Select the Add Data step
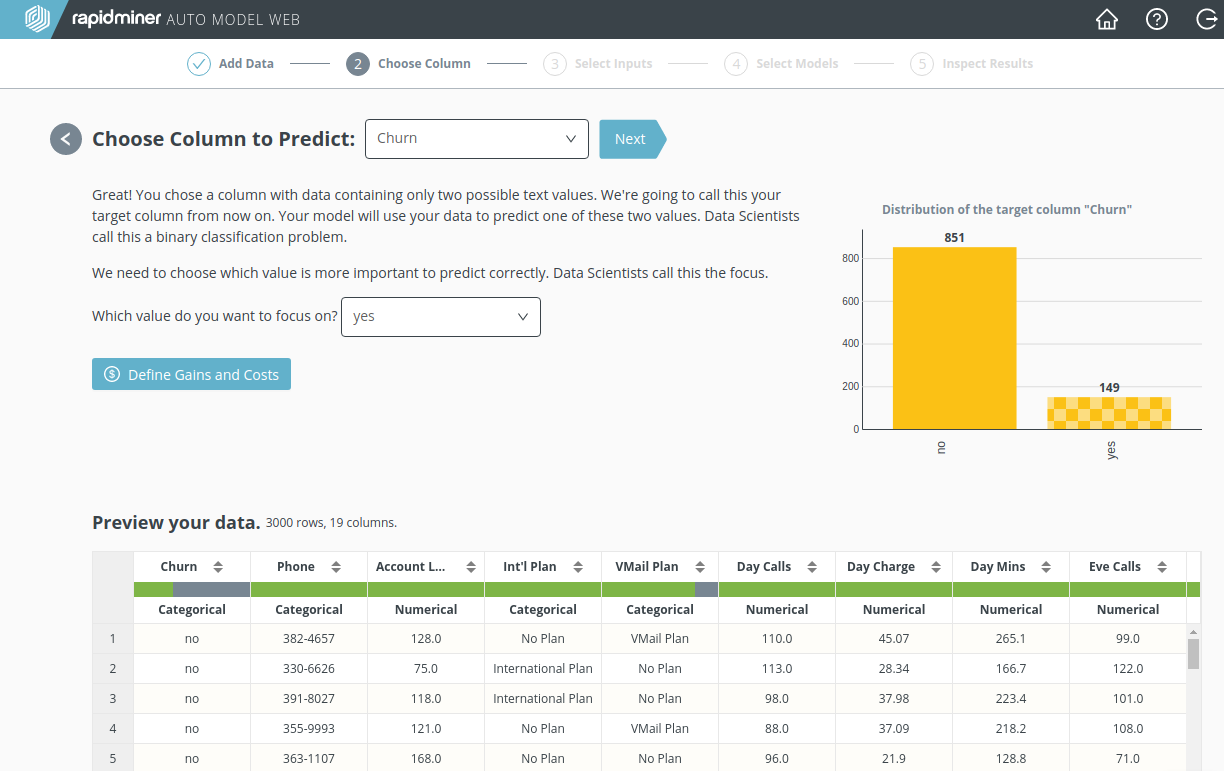This screenshot has width=1224, height=771. (x=230, y=64)
